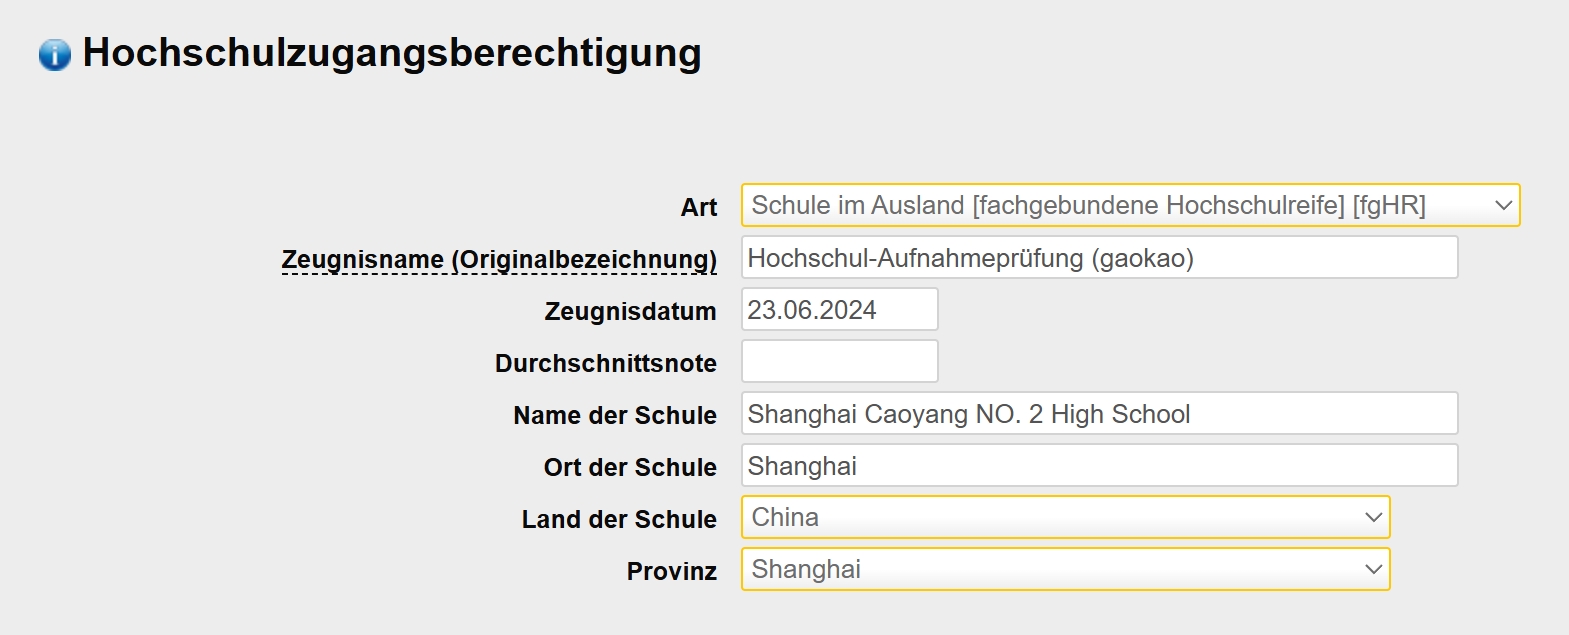Focus the Zeugnisname field containing Hochschul-Aufnahmeprüfung (gaokao)

(1099, 257)
